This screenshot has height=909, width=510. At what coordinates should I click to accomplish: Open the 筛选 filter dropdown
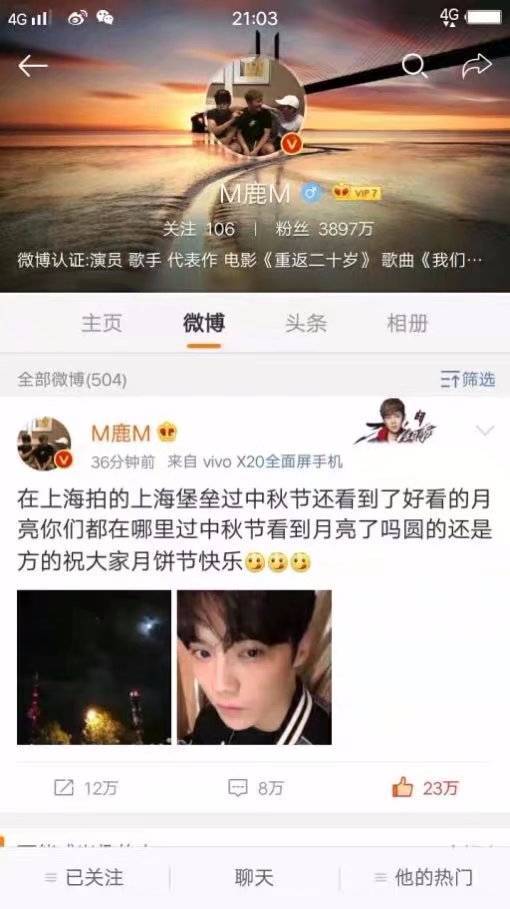[468, 379]
